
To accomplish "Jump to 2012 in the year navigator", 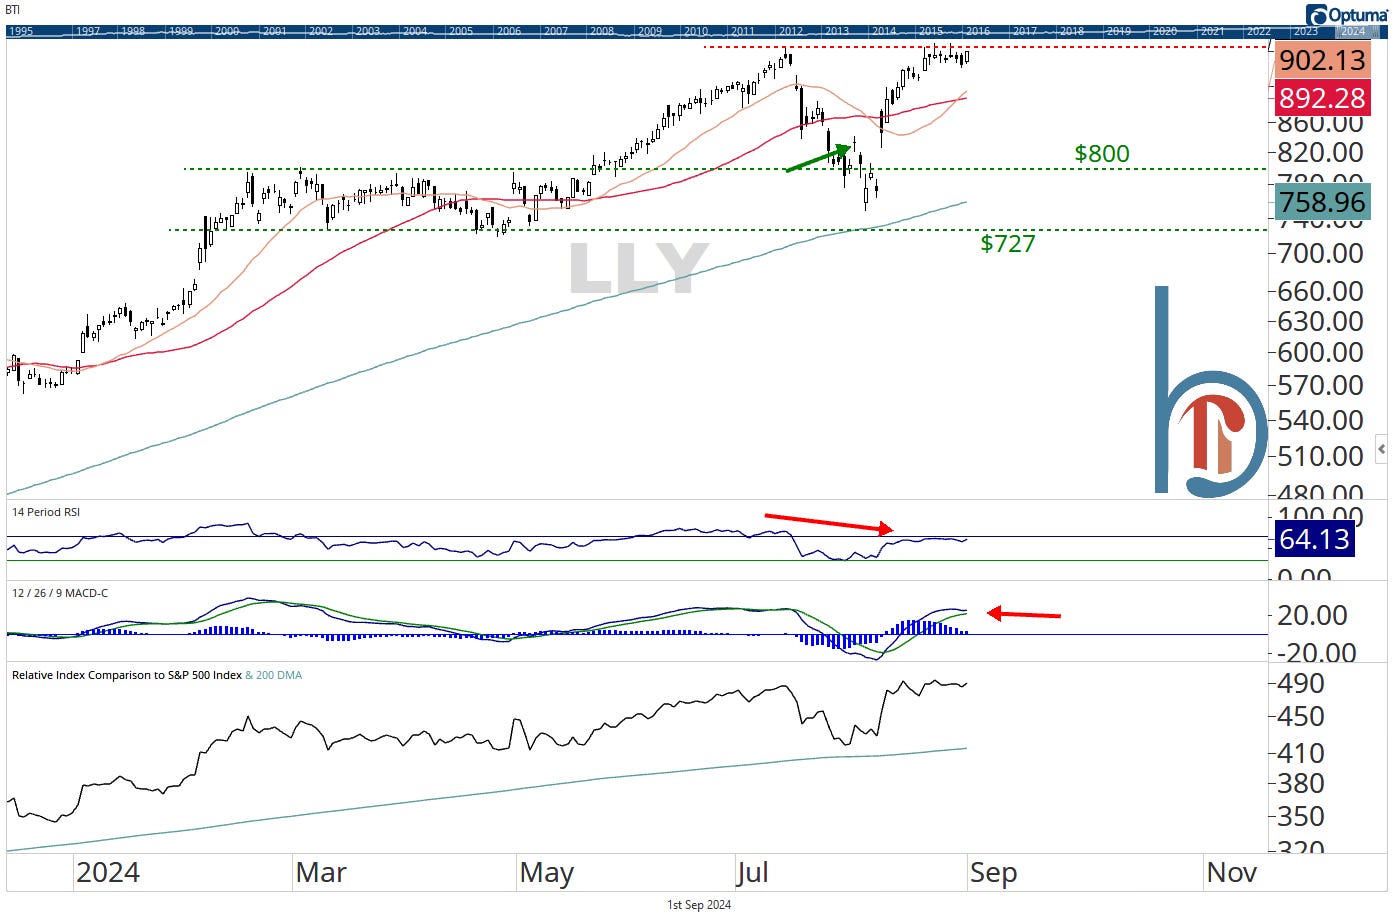I will (x=790, y=31).
